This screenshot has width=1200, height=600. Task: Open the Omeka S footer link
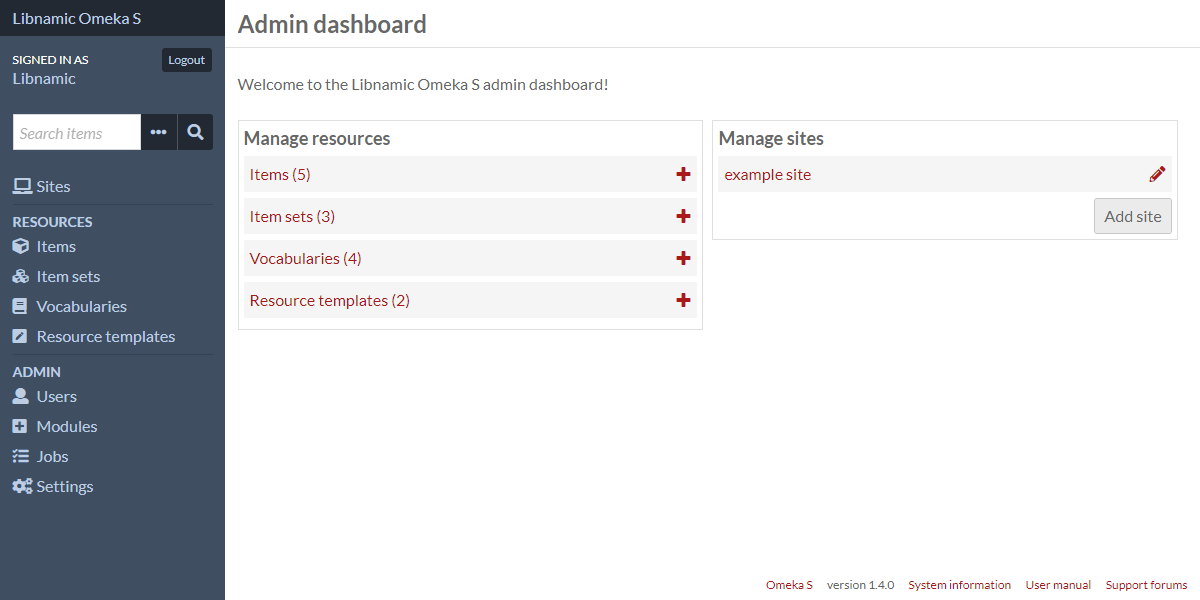point(789,585)
